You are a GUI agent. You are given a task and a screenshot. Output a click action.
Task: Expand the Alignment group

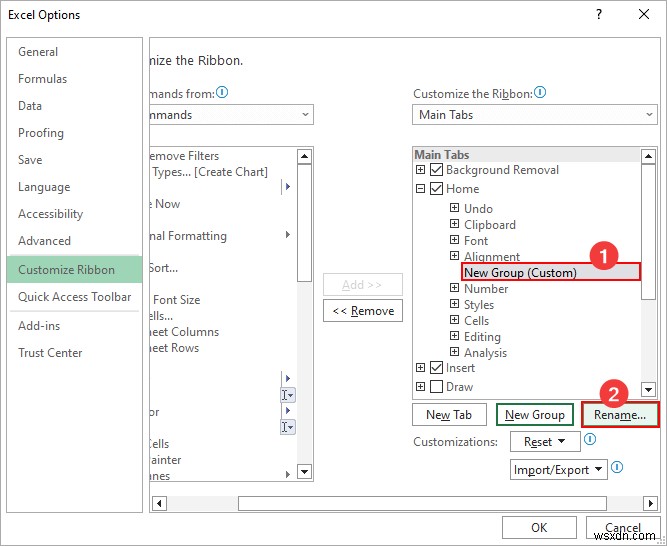454,256
